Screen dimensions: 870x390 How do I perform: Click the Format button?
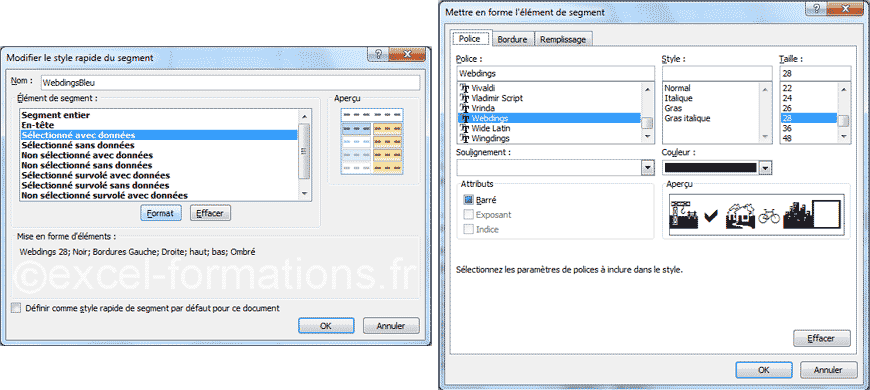coord(160,213)
